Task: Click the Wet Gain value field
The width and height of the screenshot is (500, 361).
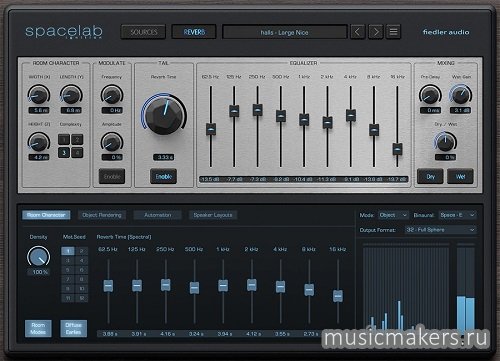Action: click(461, 110)
